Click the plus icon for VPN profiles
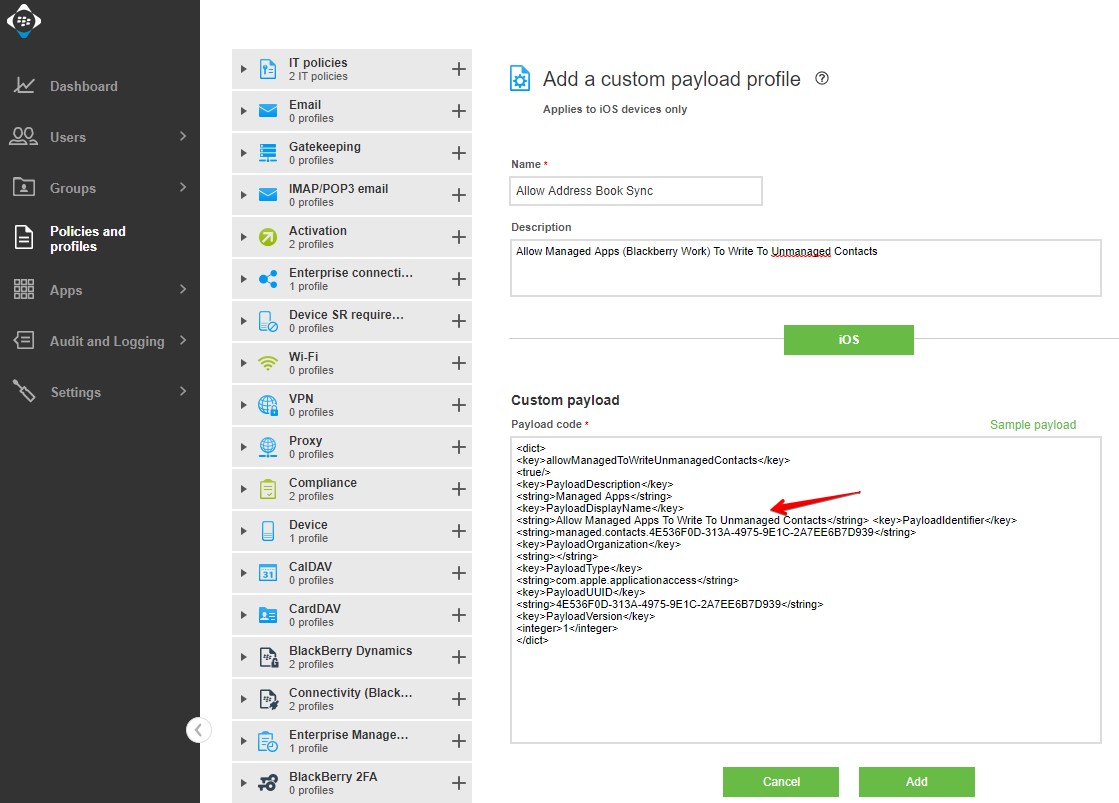 (459, 405)
